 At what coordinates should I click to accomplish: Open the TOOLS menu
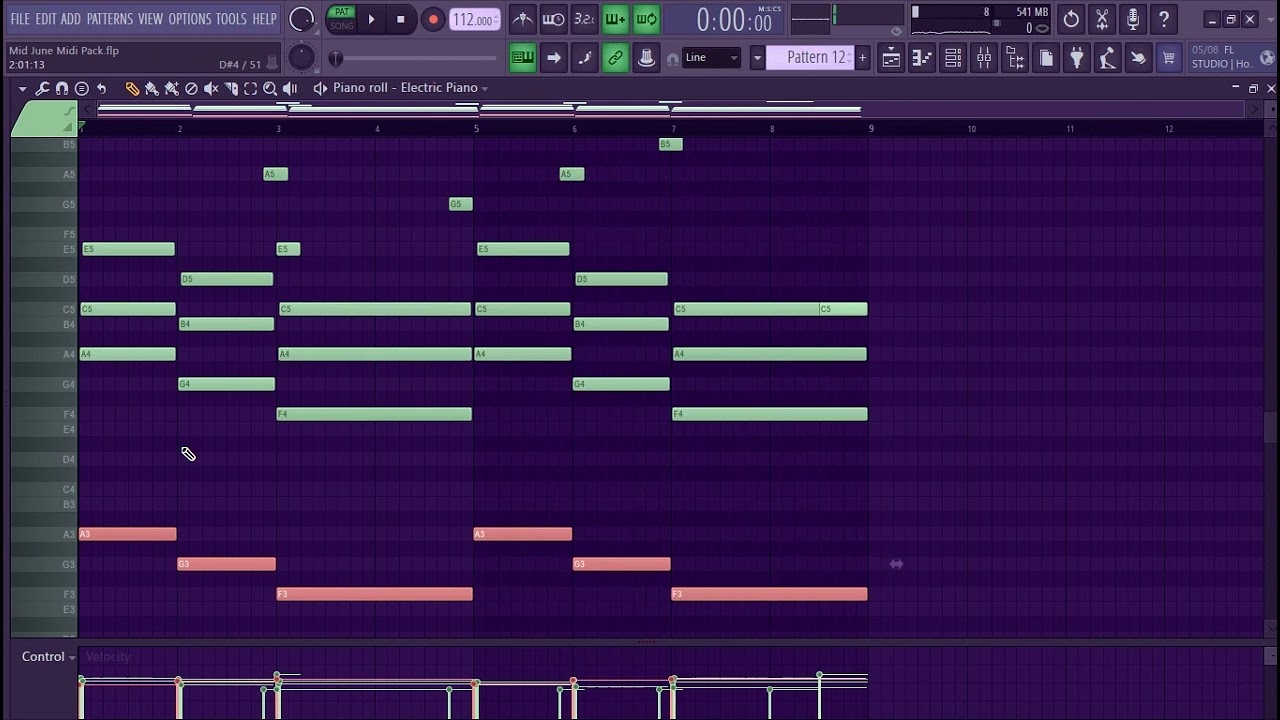tap(231, 19)
